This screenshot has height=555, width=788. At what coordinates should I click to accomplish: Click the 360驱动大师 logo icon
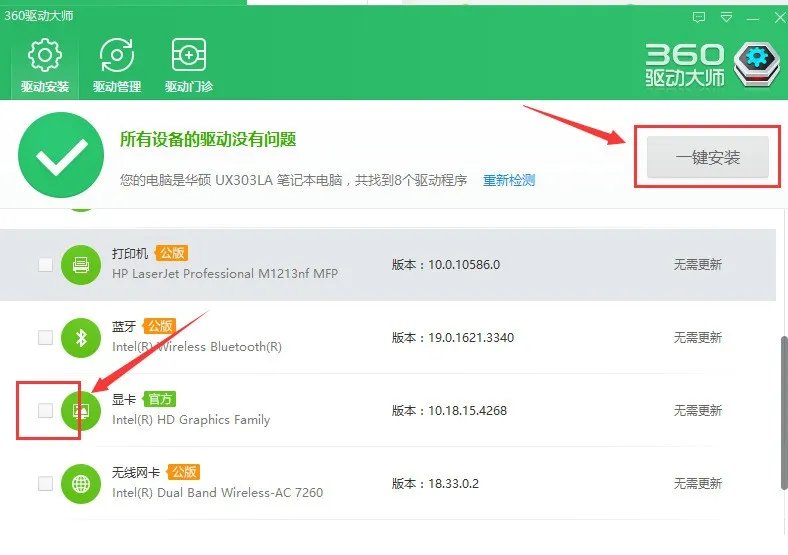(x=756, y=64)
